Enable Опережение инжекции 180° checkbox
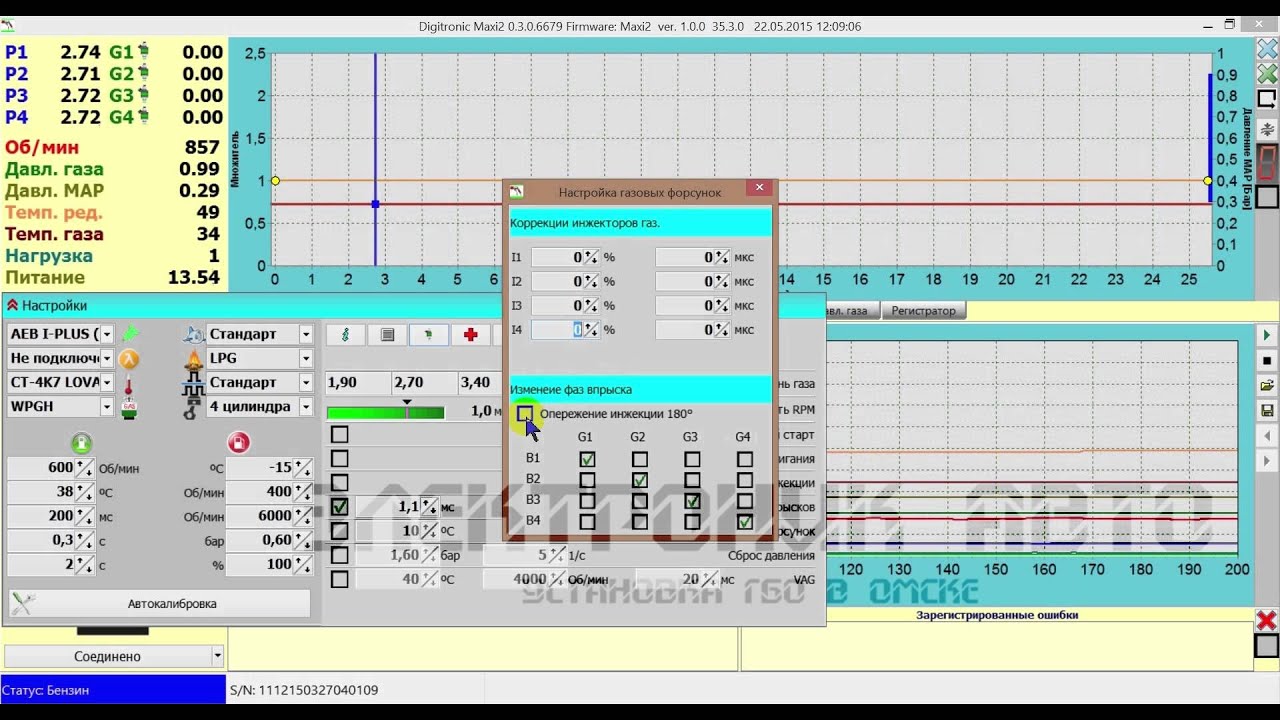Viewport: 1280px width, 720px height. pos(525,413)
